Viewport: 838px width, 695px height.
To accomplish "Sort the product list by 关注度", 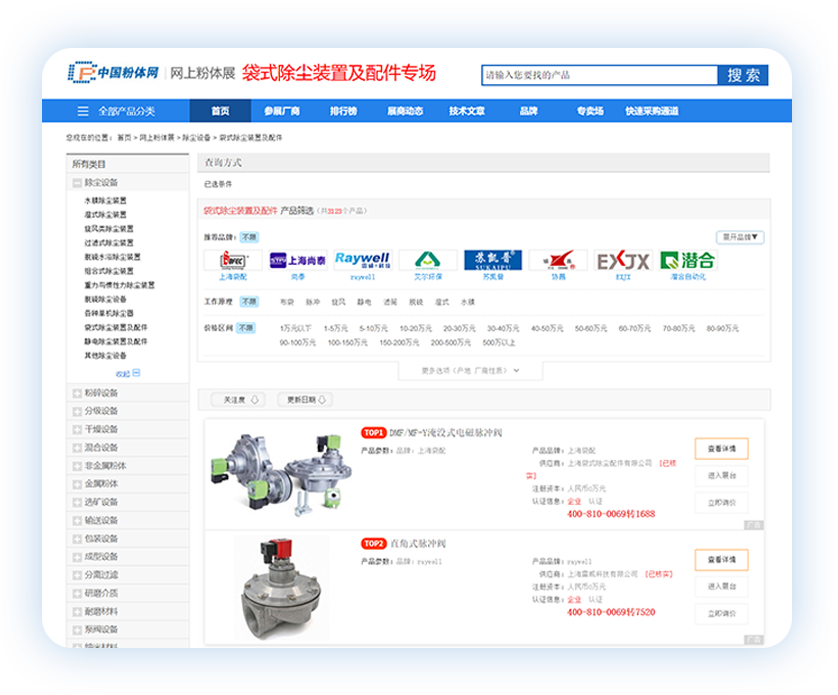I will pyautogui.click(x=238, y=400).
